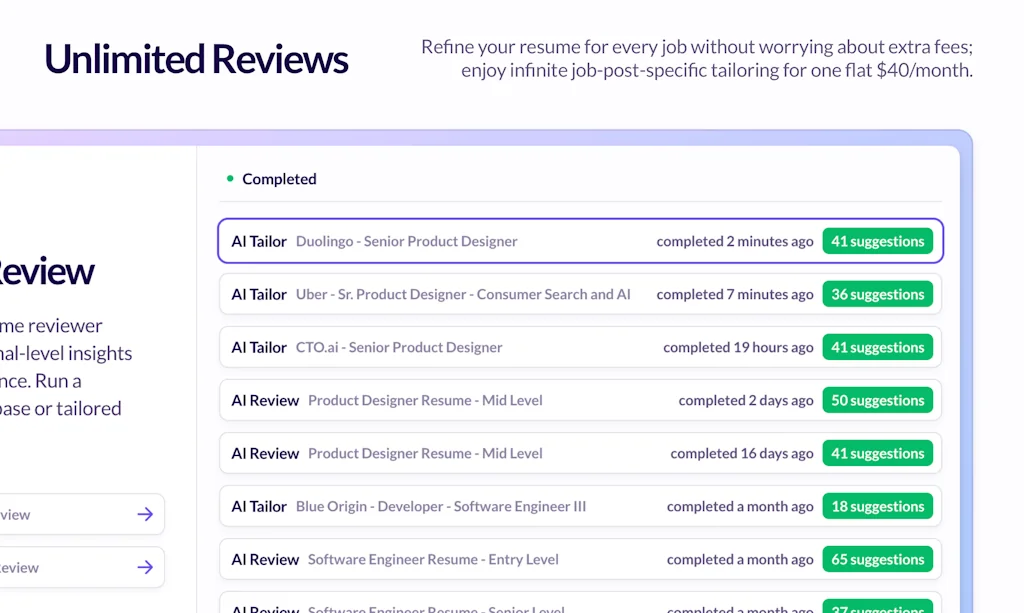Open the Uber Sr. Product Designer tailor row

(463, 294)
